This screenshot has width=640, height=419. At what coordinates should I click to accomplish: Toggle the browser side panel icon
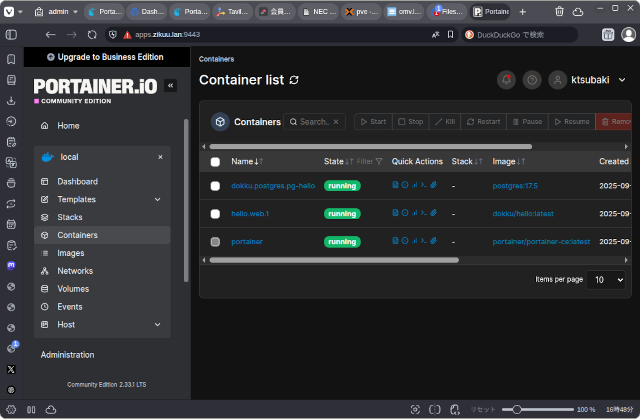pyautogui.click(x=11, y=35)
